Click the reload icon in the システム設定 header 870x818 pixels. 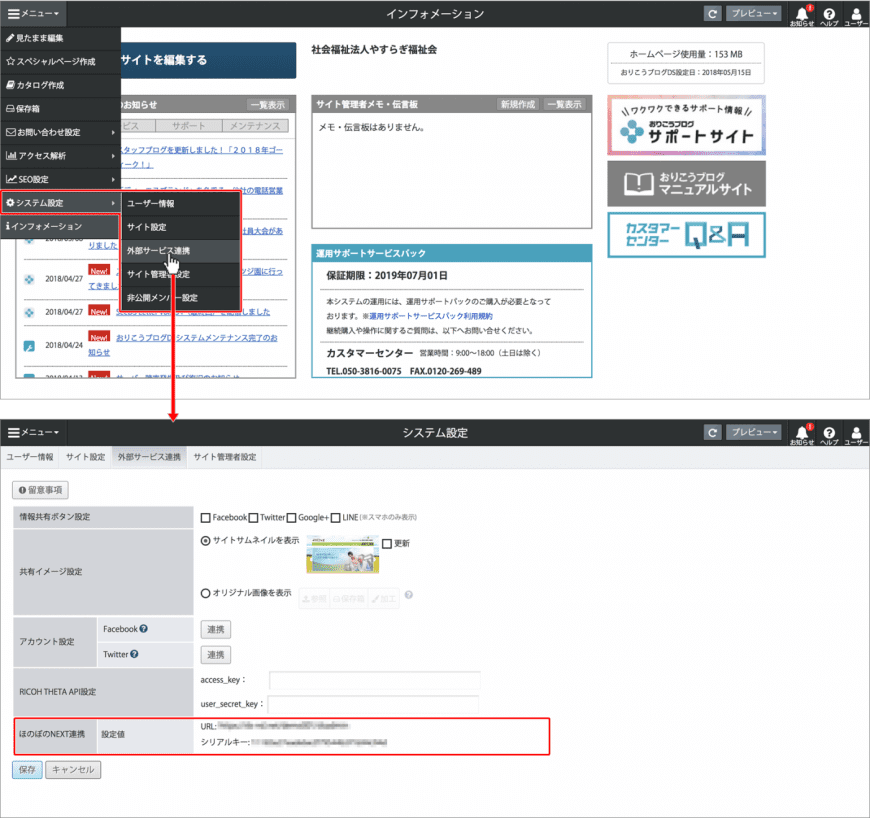coord(712,432)
